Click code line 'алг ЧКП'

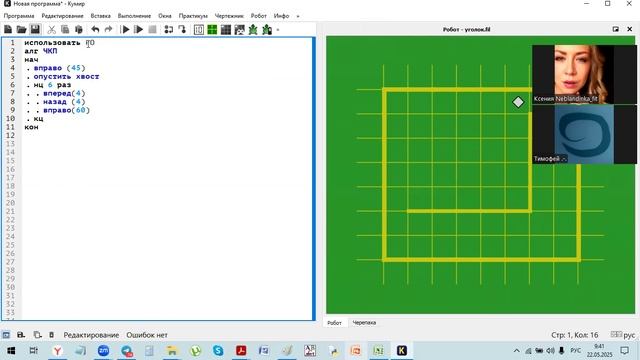coord(41,51)
